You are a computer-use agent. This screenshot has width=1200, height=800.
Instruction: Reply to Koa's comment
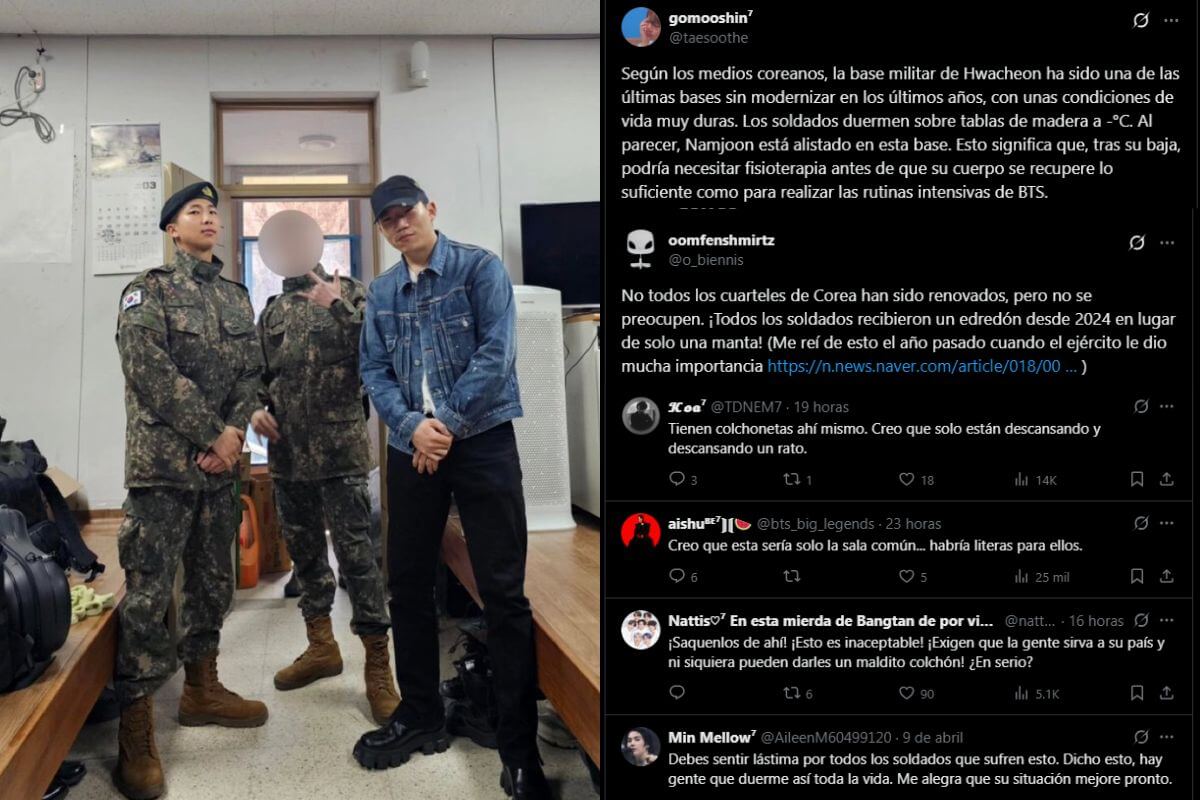[x=677, y=479]
